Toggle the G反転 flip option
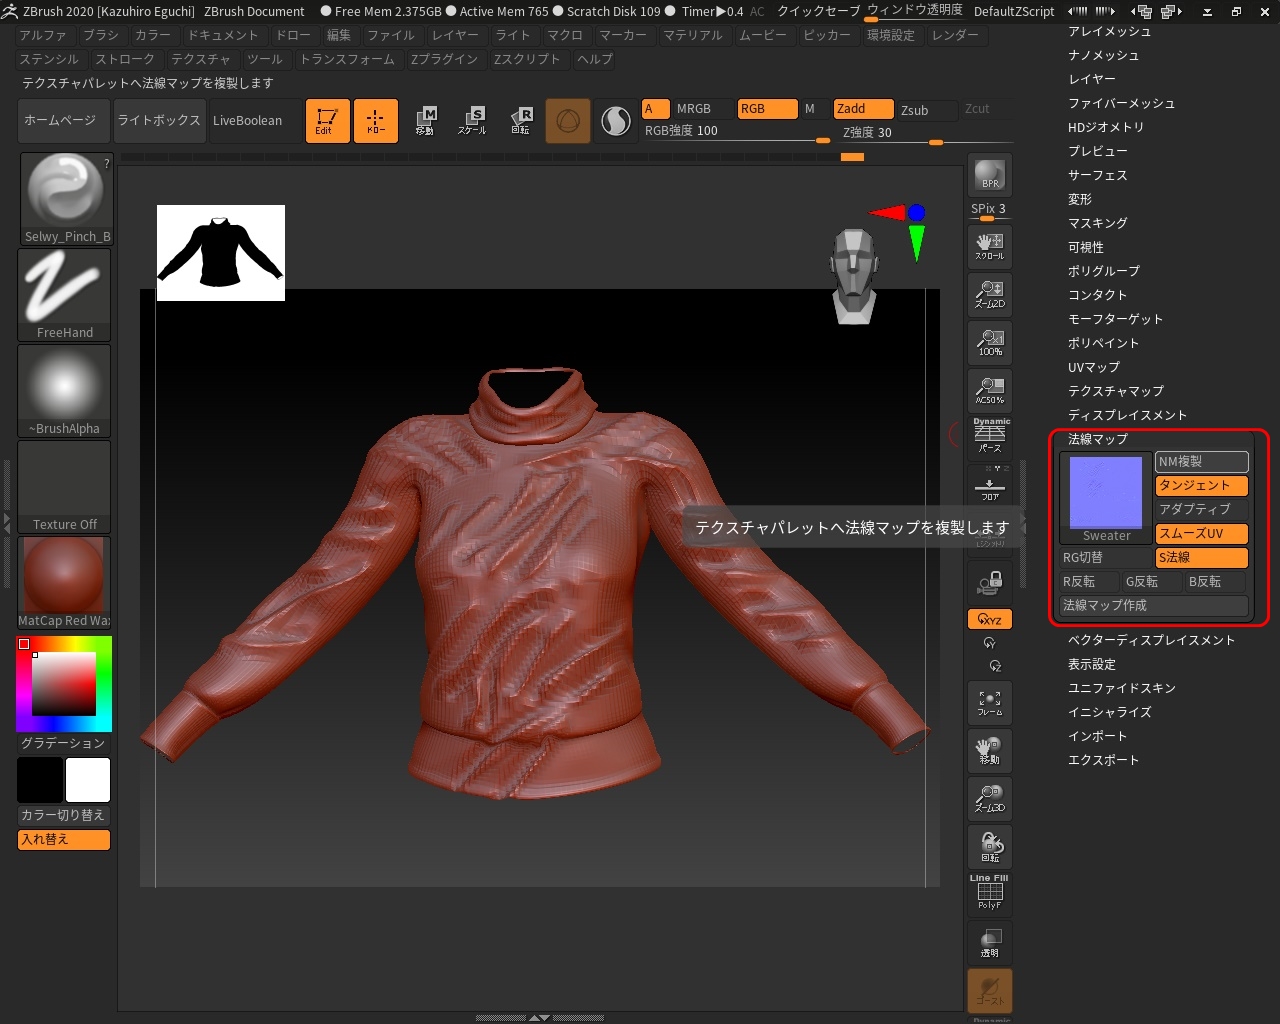This screenshot has width=1280, height=1024. pyautogui.click(x=1153, y=582)
